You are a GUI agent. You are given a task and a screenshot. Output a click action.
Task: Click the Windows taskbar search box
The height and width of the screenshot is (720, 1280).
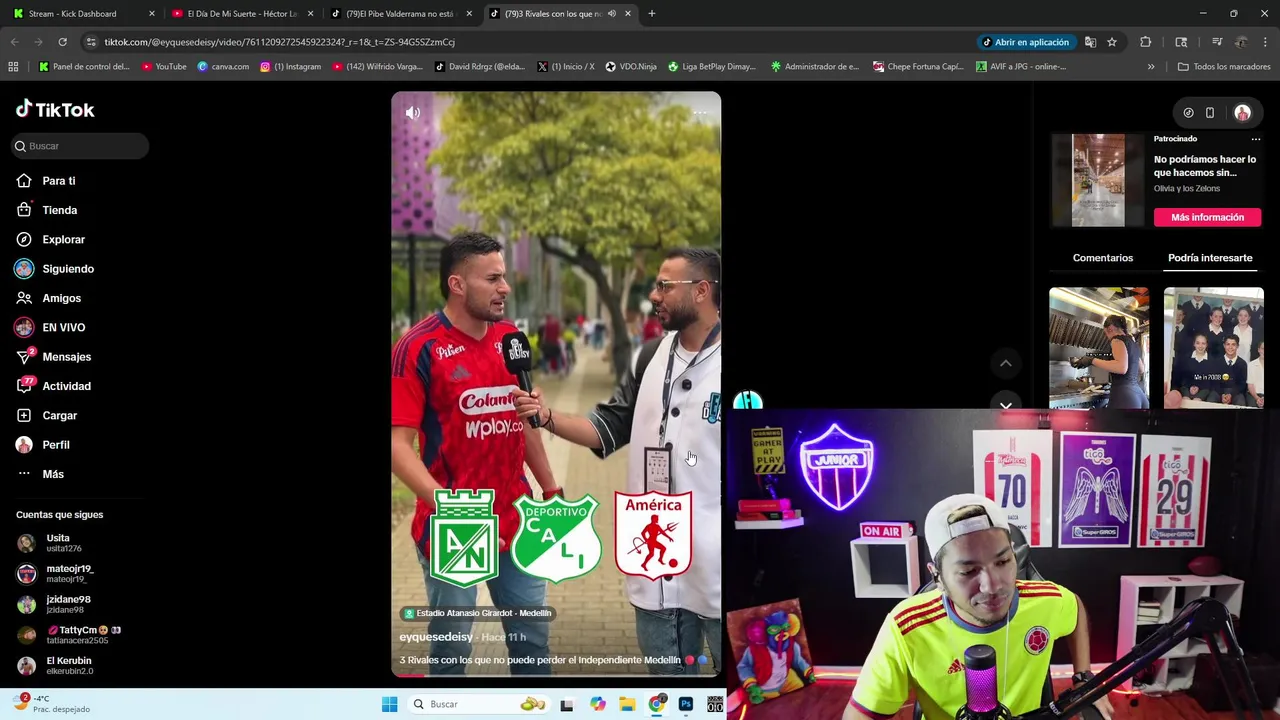pyautogui.click(x=478, y=704)
